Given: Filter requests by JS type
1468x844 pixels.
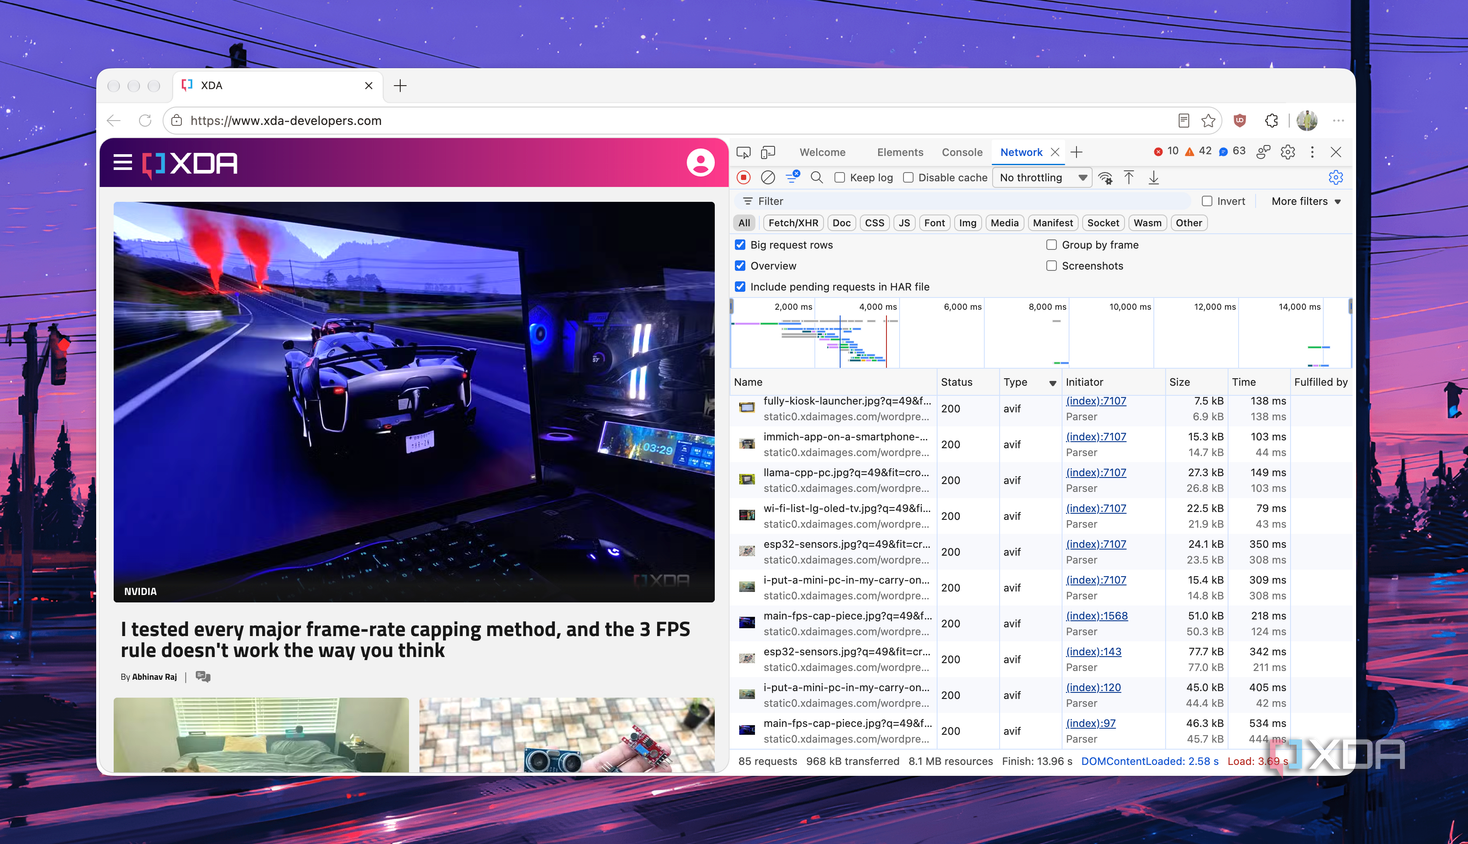Looking at the screenshot, I should coord(904,223).
